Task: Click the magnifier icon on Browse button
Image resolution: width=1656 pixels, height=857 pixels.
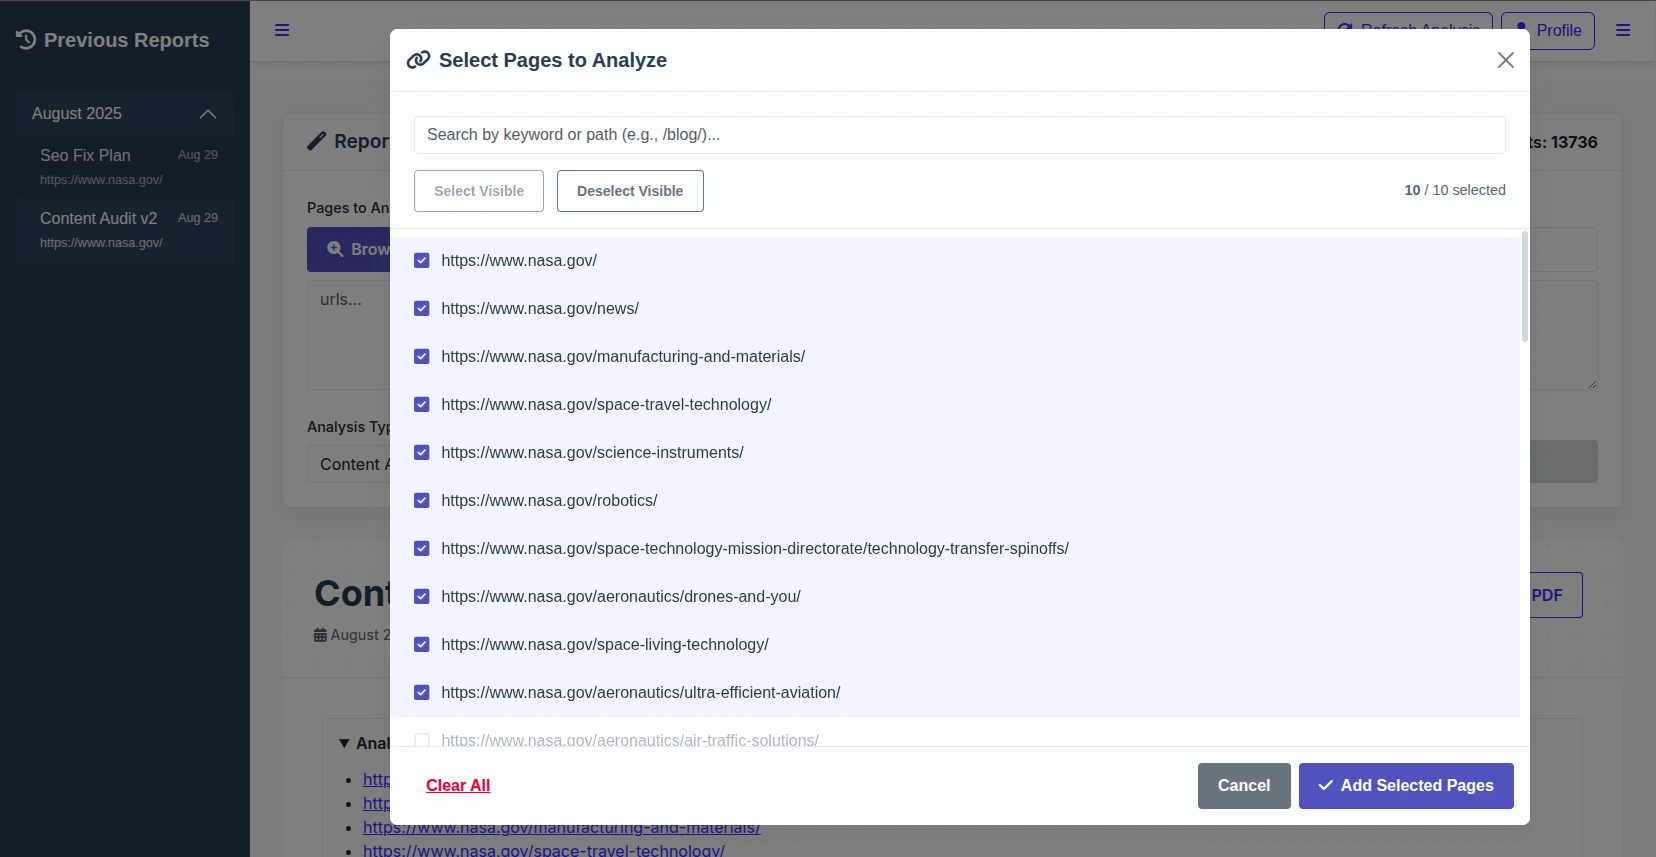Action: (x=335, y=249)
